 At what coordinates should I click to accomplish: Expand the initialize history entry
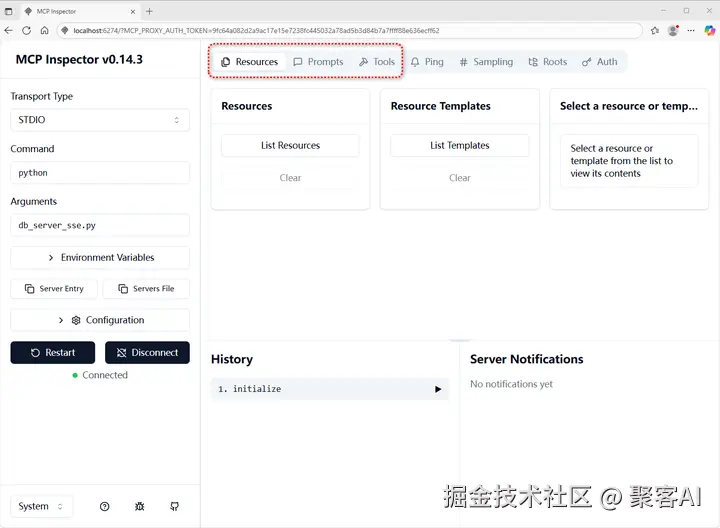(329, 389)
